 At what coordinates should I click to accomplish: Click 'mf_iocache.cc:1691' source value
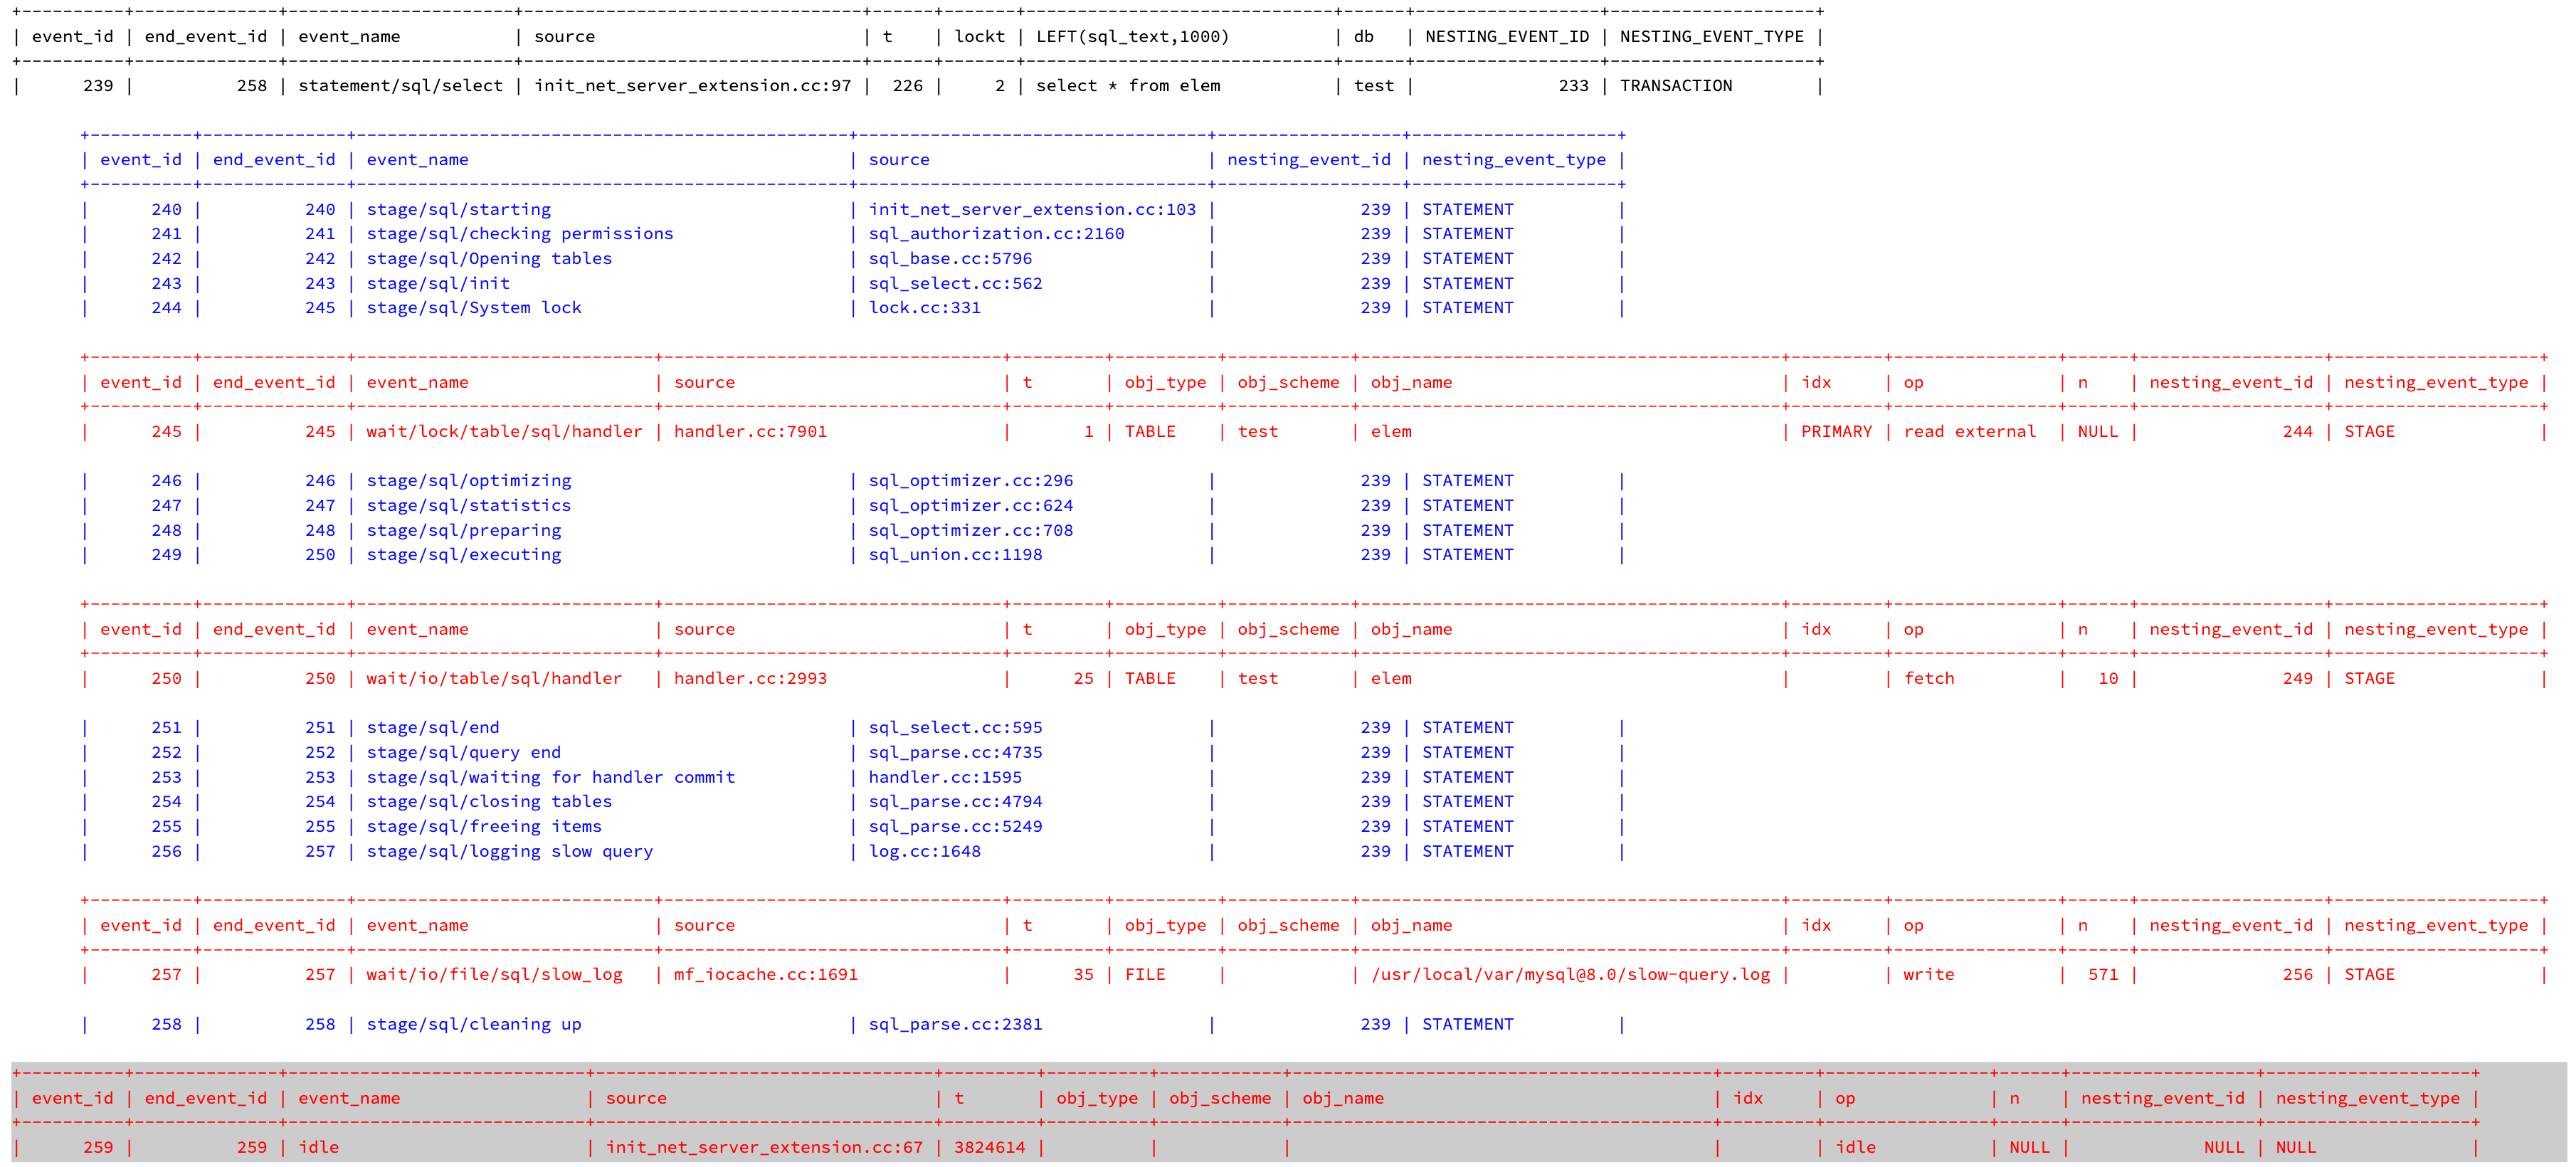(765, 975)
